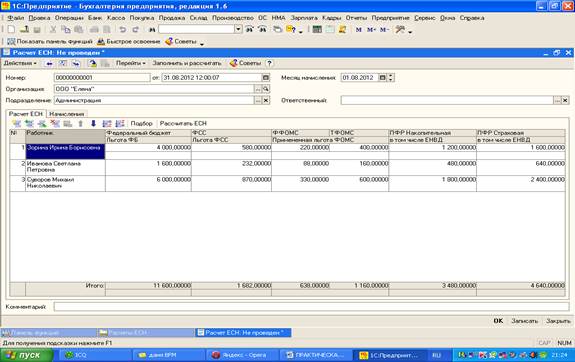Clear the Подразделение field with X icon

[x=266, y=100]
